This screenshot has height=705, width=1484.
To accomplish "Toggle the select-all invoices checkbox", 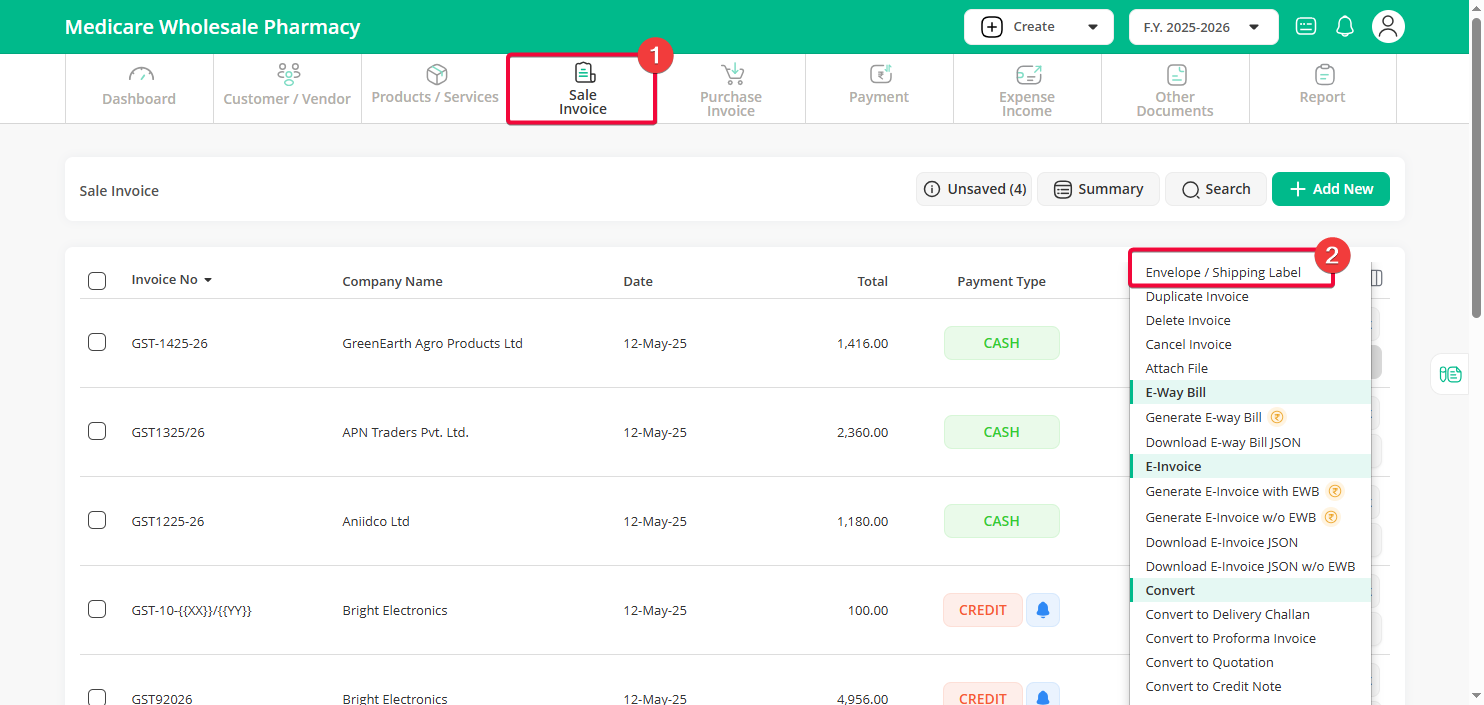I will coord(97,281).
